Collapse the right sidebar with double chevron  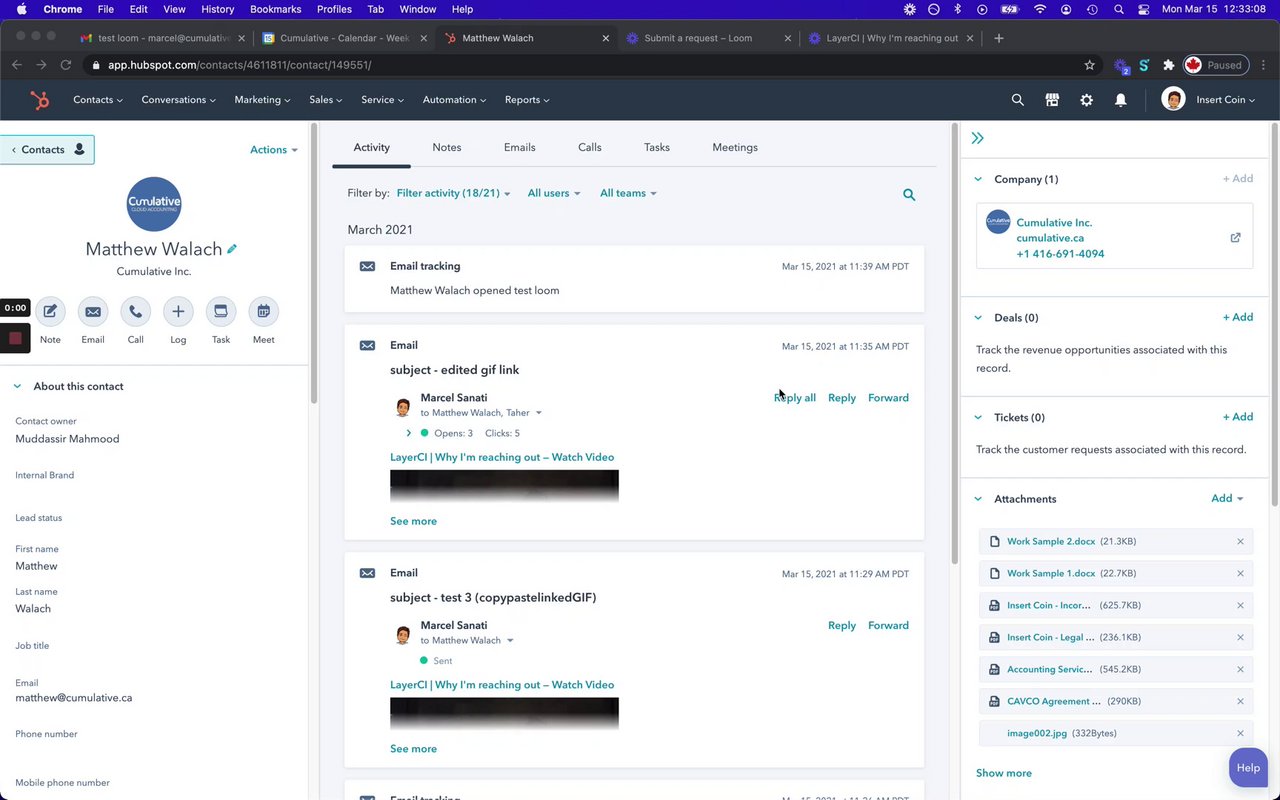(977, 138)
